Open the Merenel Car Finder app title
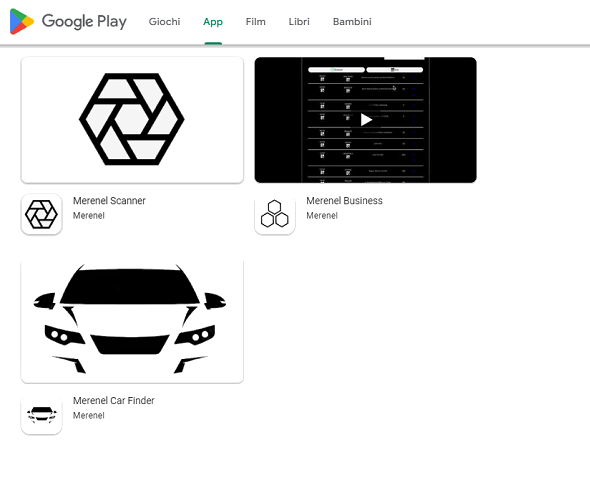Image resolution: width=590 pixels, height=493 pixels. click(114, 400)
